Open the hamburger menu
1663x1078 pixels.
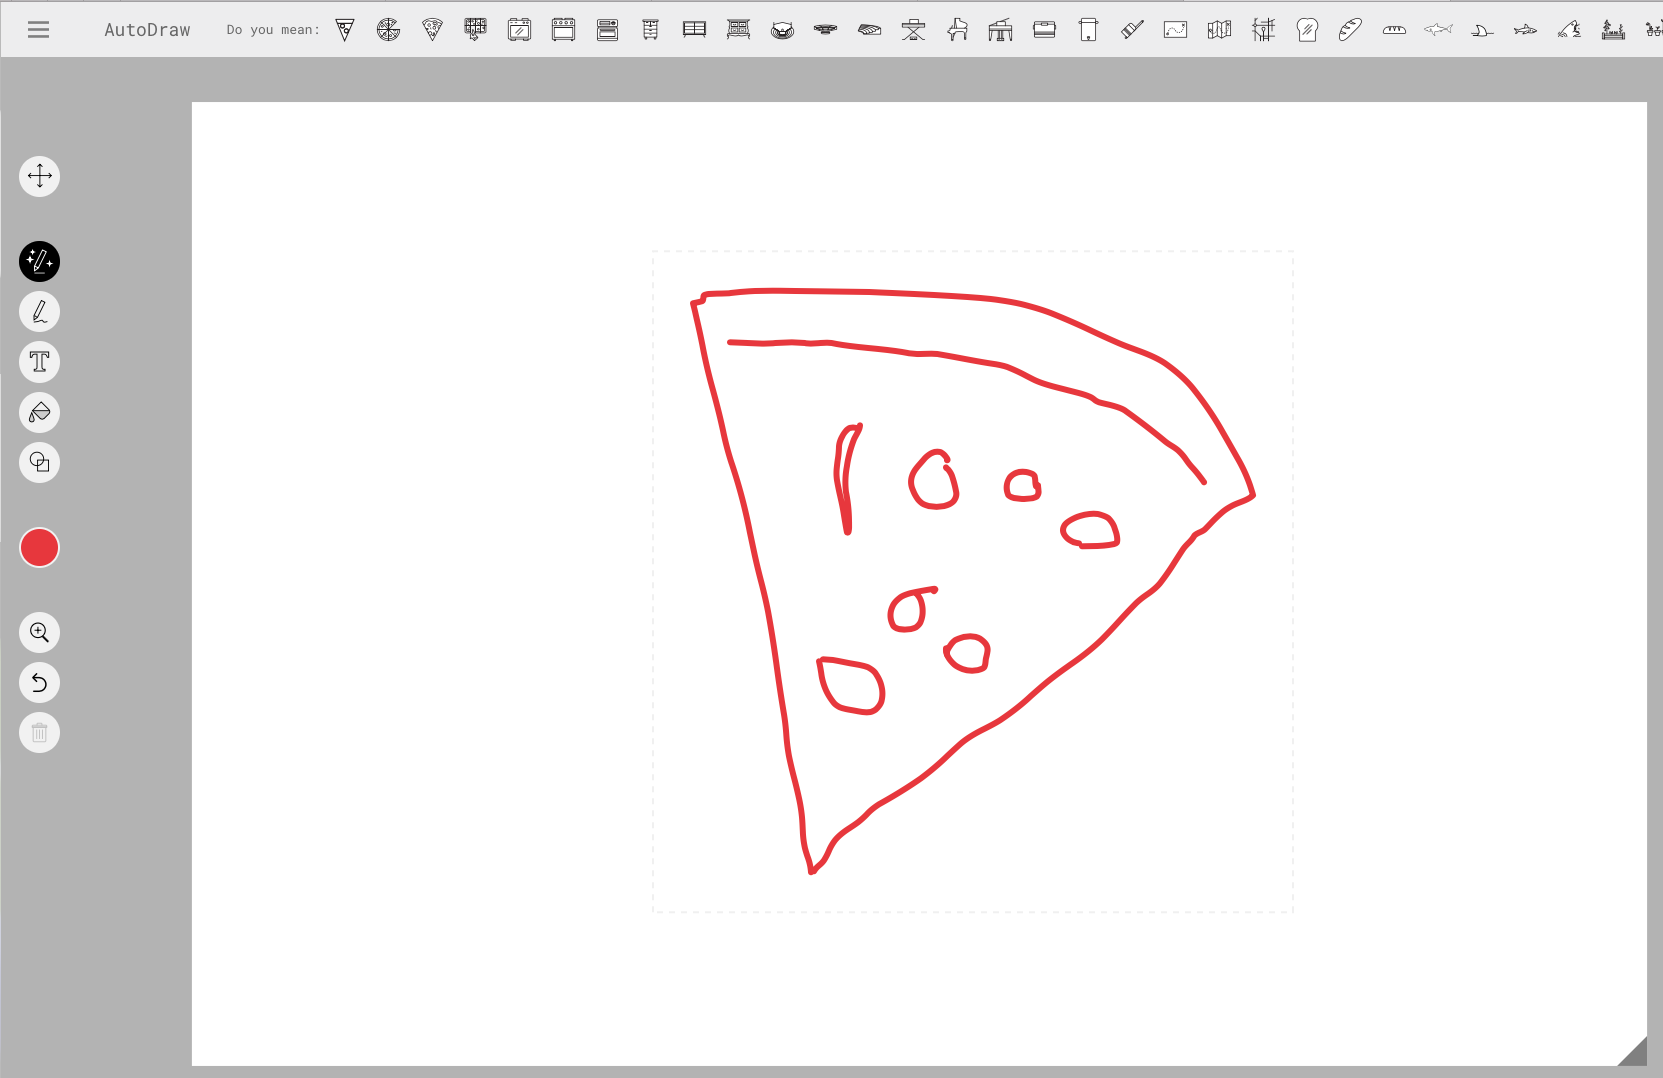point(38,30)
